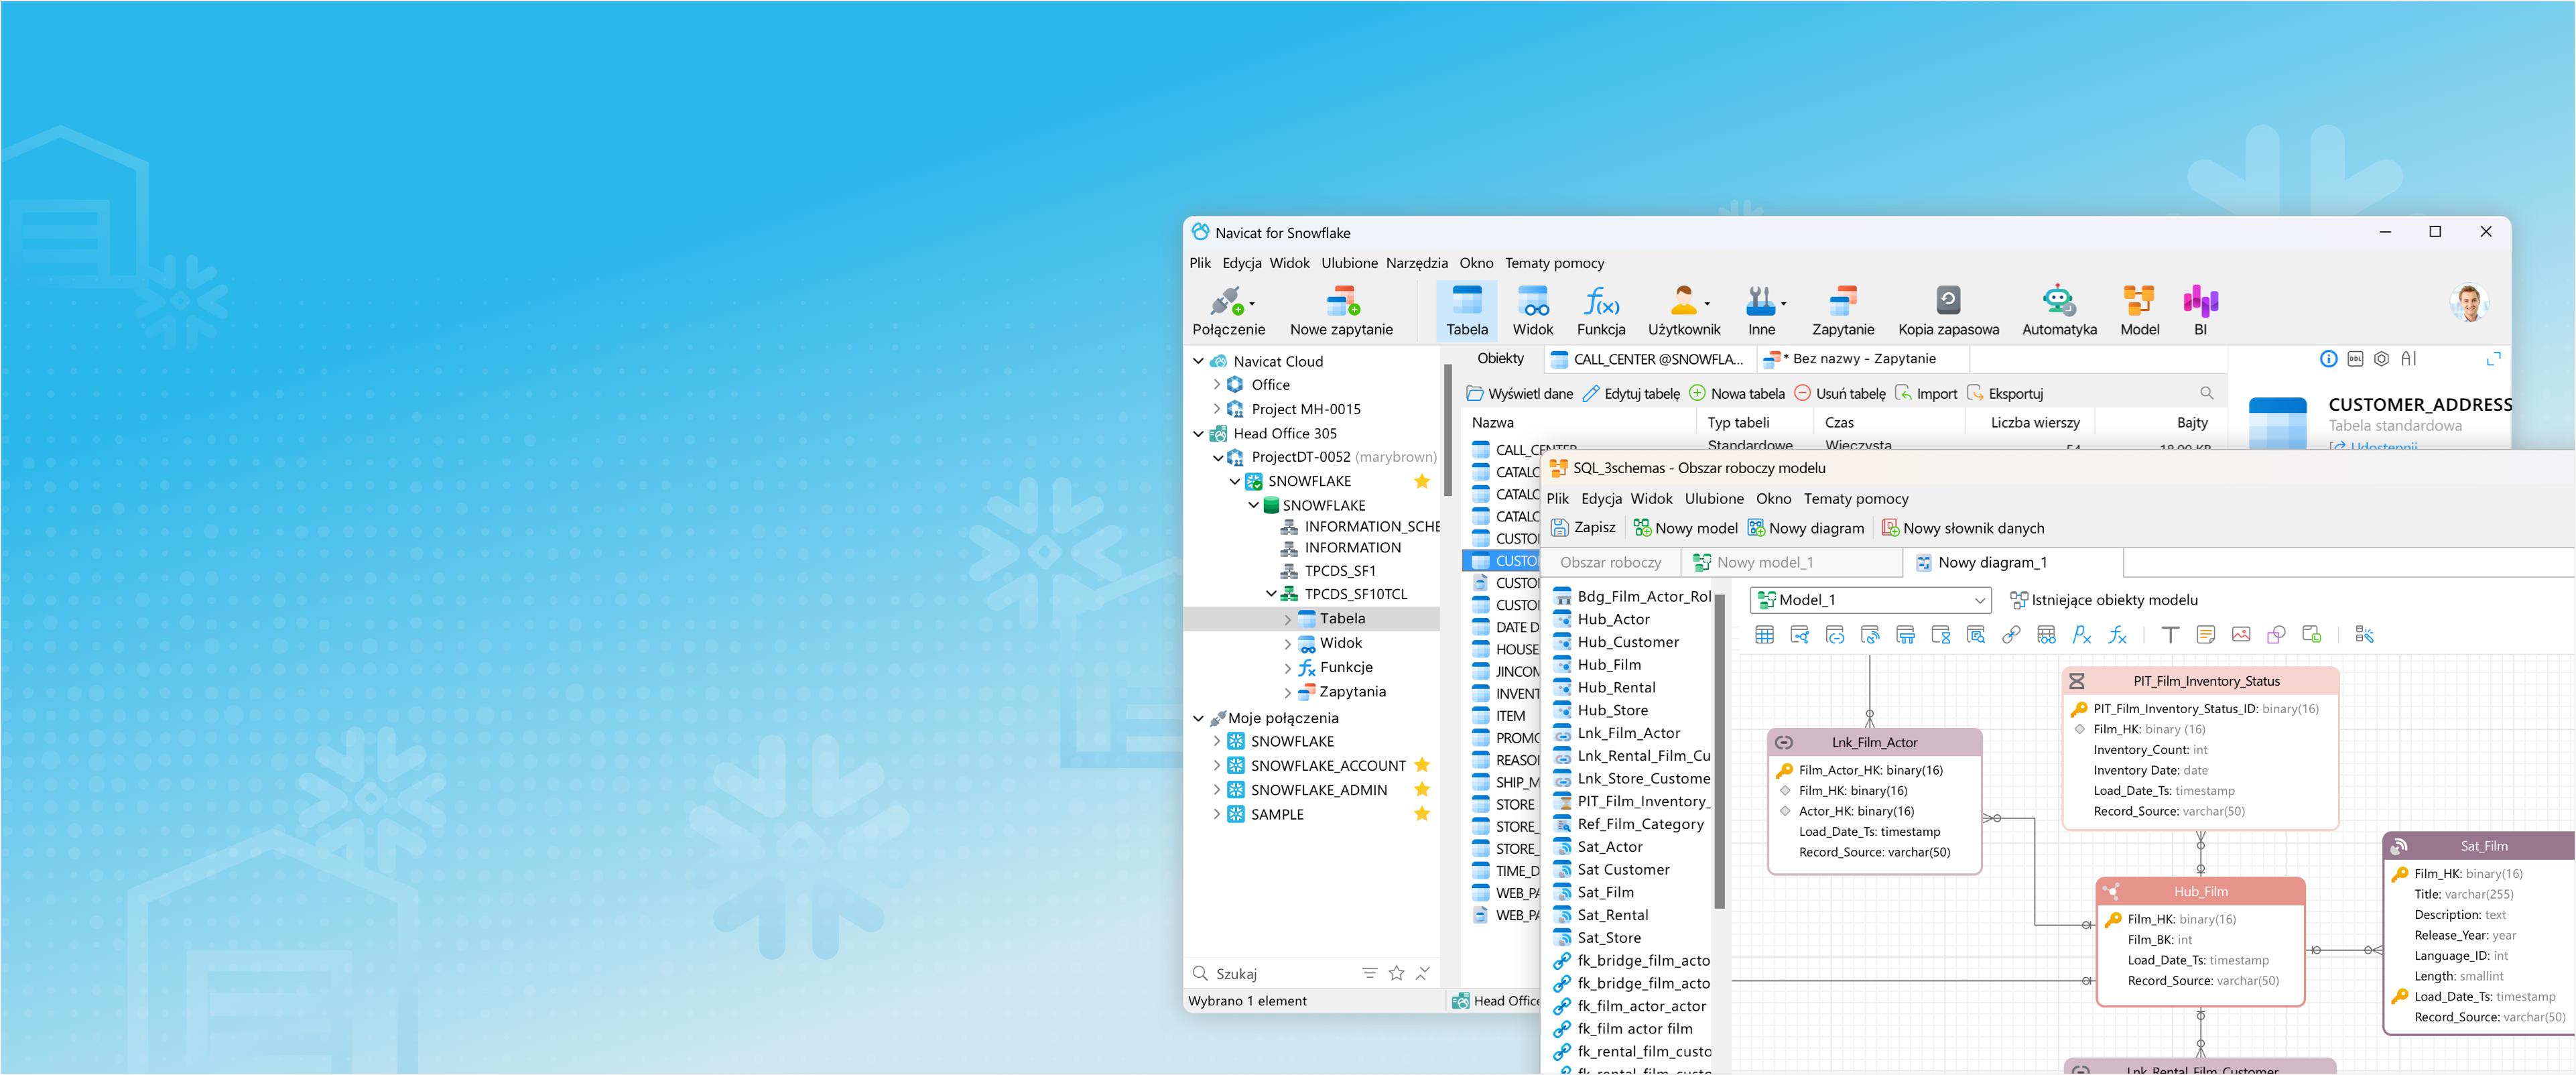Screen dimensions: 2576x1075
Task: Open the Automatyka tool
Action: coord(2058,311)
